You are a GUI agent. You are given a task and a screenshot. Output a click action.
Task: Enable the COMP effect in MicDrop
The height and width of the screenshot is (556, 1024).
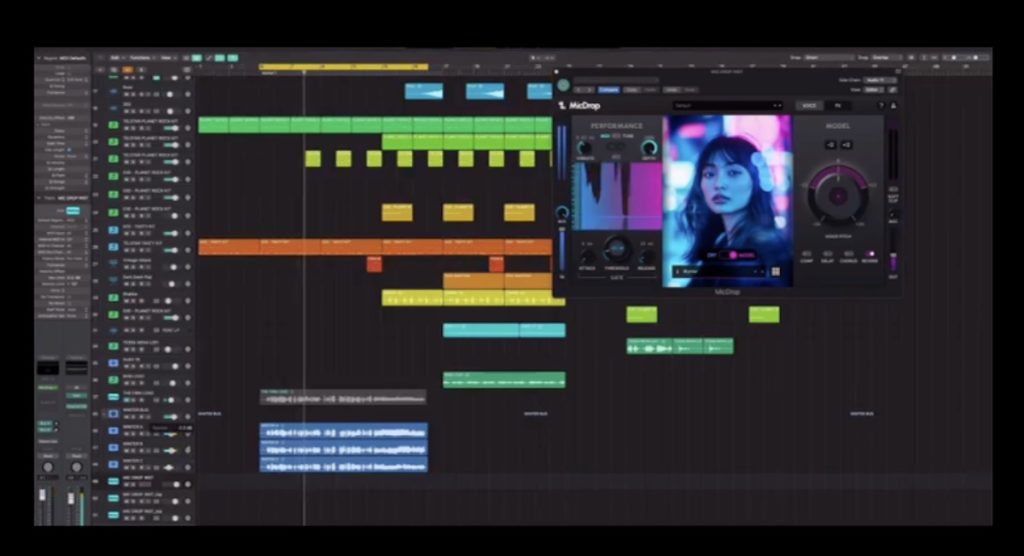[x=806, y=254]
